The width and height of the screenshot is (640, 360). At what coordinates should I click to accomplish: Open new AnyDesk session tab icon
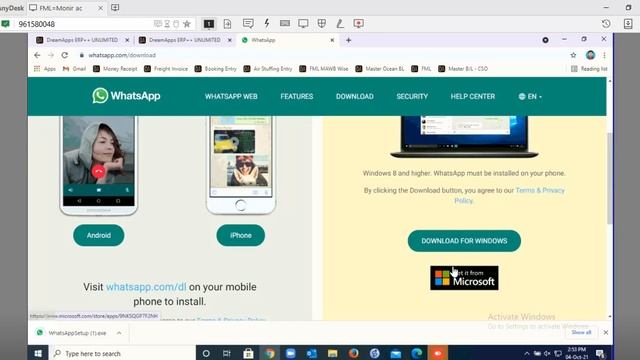[115, 8]
